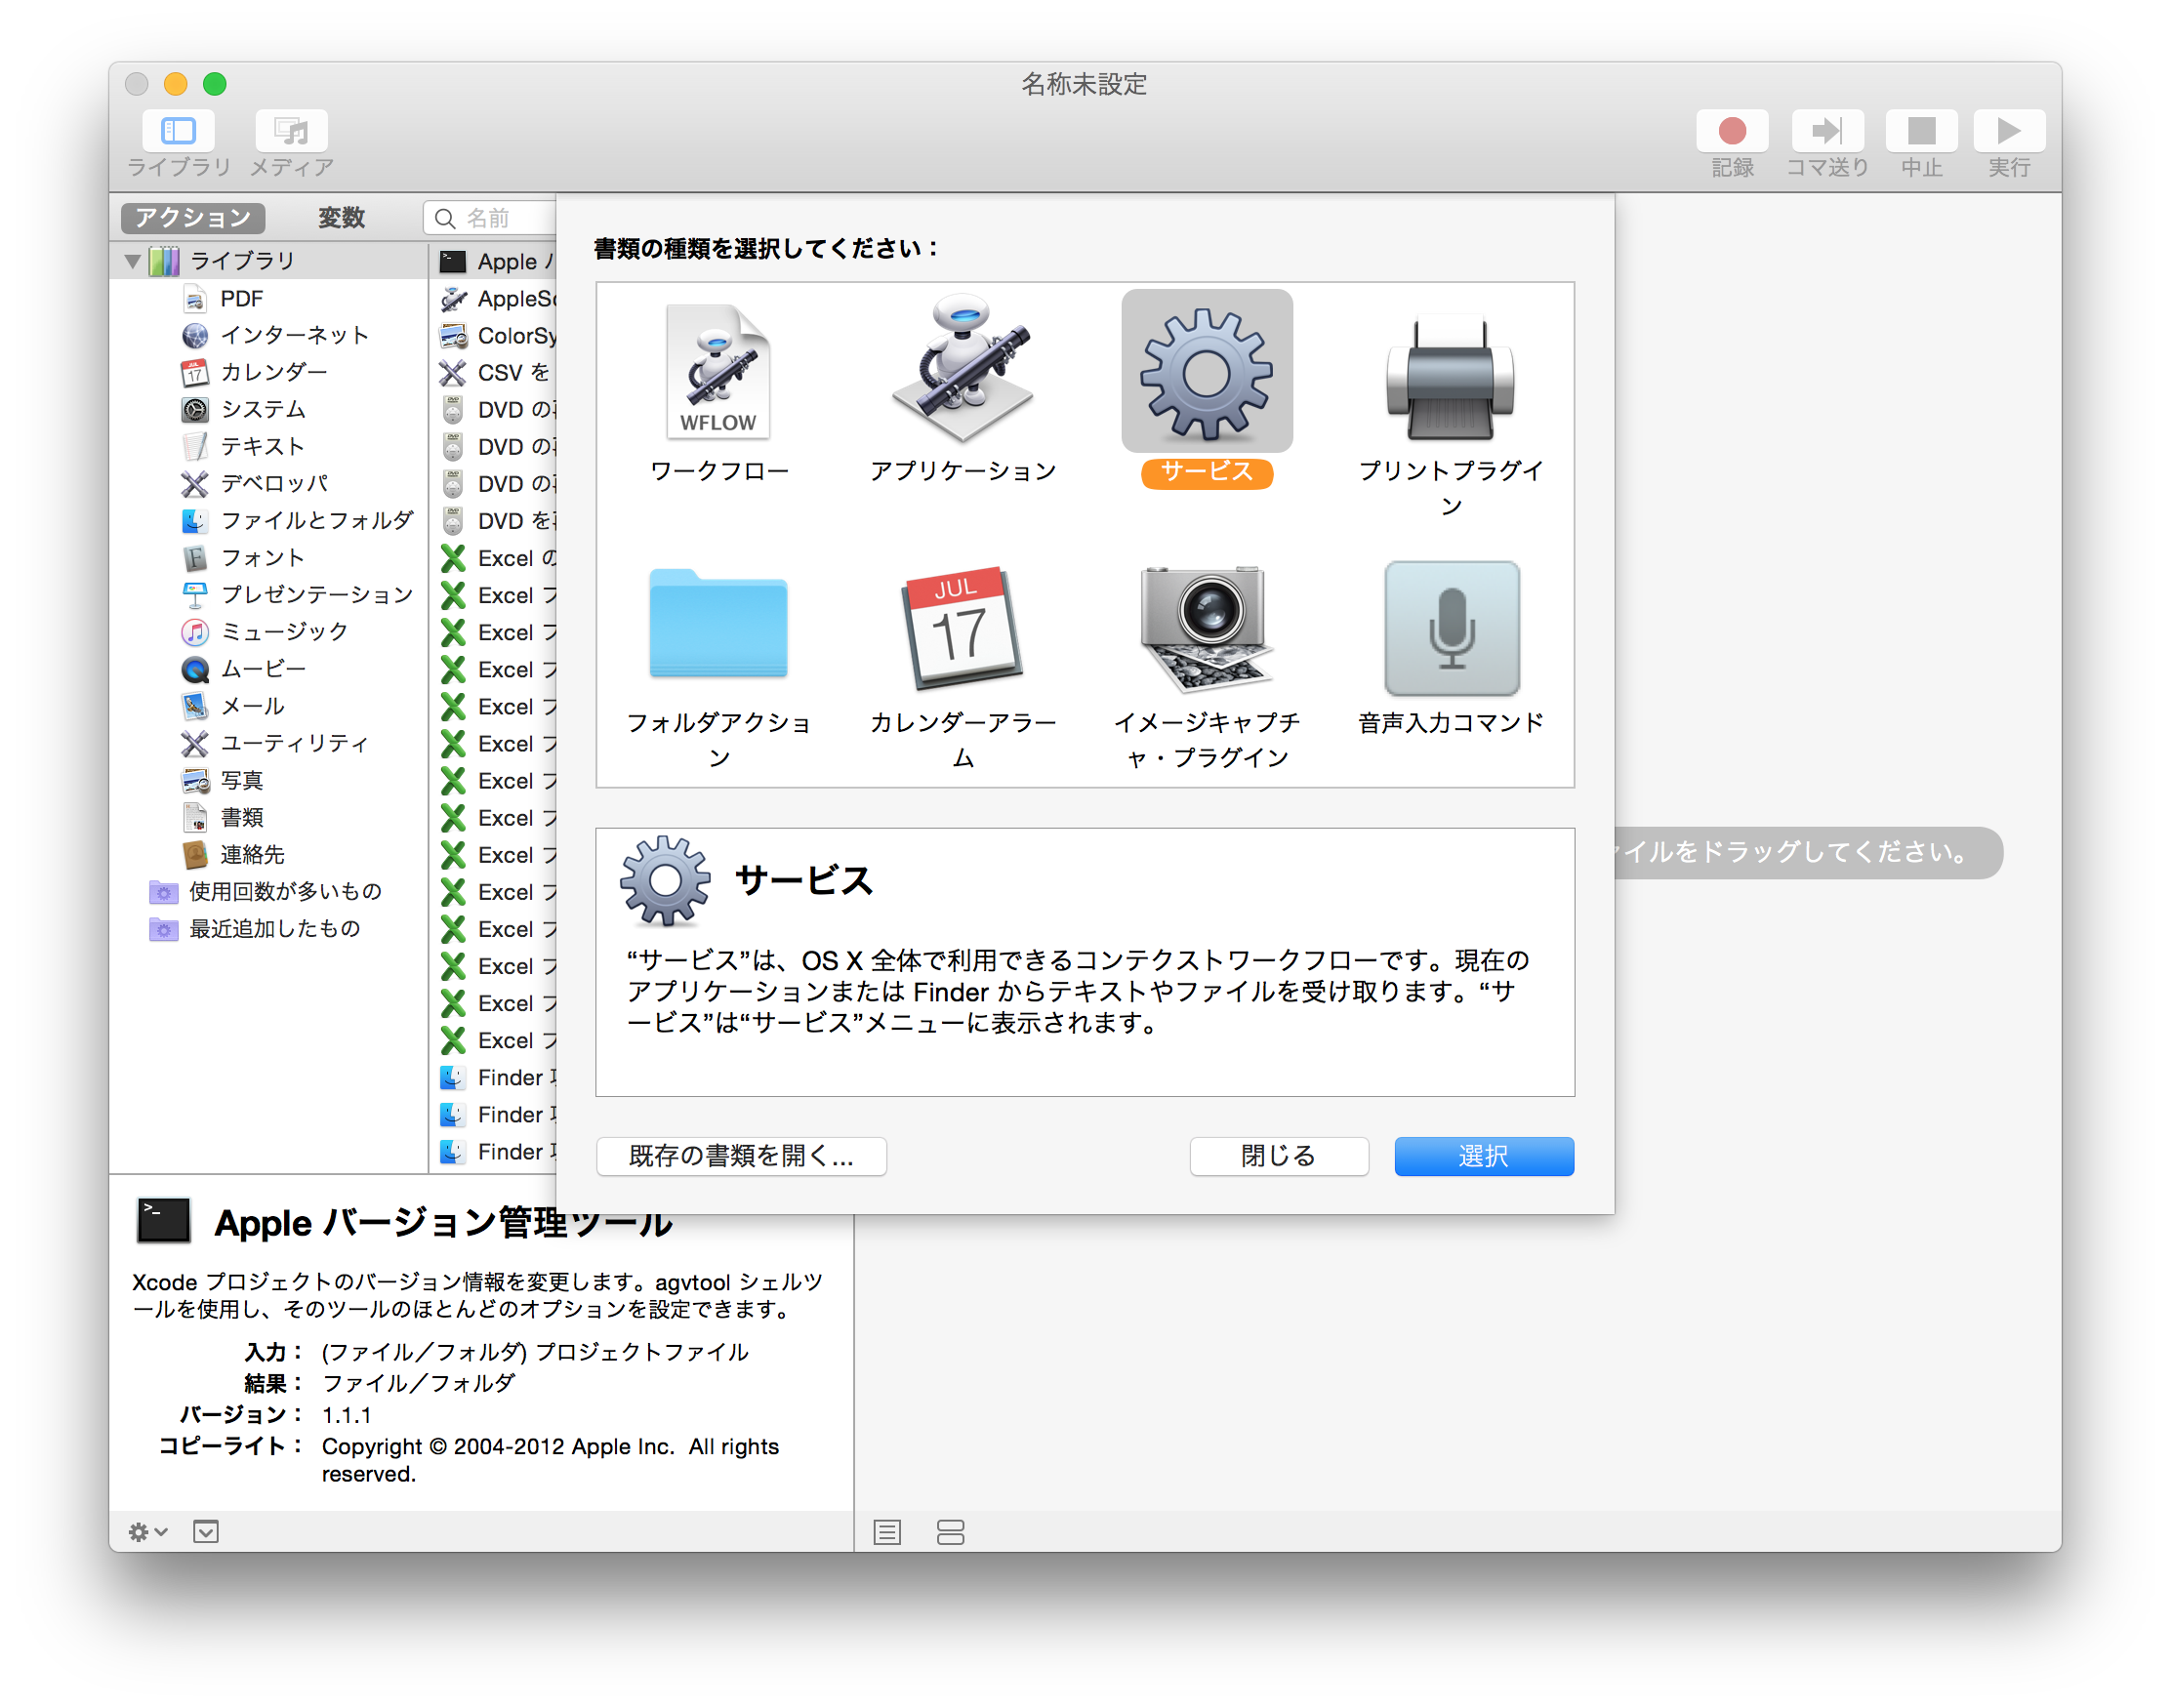2171x1708 pixels.
Task: Switch to the アクション tab
Action: click(192, 217)
